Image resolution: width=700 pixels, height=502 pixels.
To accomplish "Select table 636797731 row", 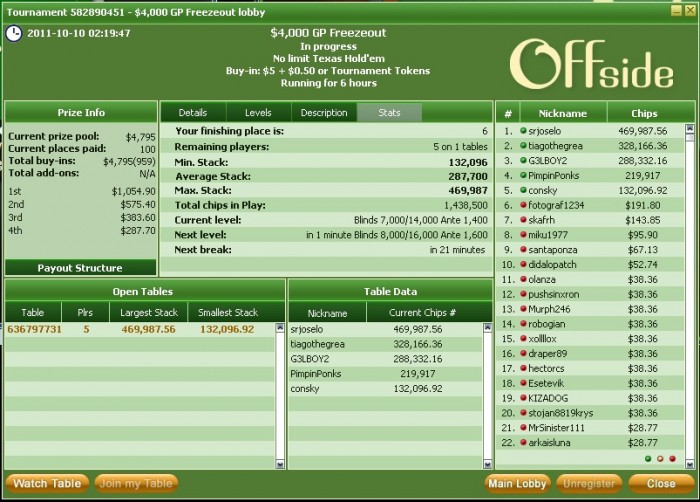I will point(140,330).
